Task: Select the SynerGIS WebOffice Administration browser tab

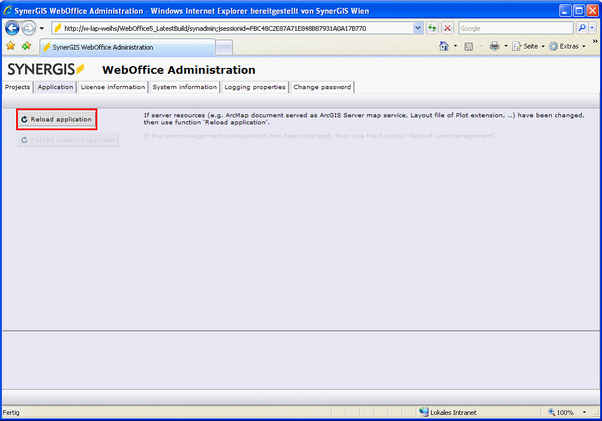Action: [127, 47]
